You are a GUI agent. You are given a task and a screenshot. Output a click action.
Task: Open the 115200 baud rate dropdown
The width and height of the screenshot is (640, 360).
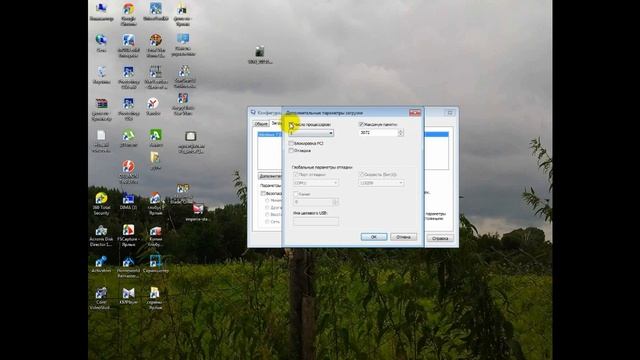(381, 183)
